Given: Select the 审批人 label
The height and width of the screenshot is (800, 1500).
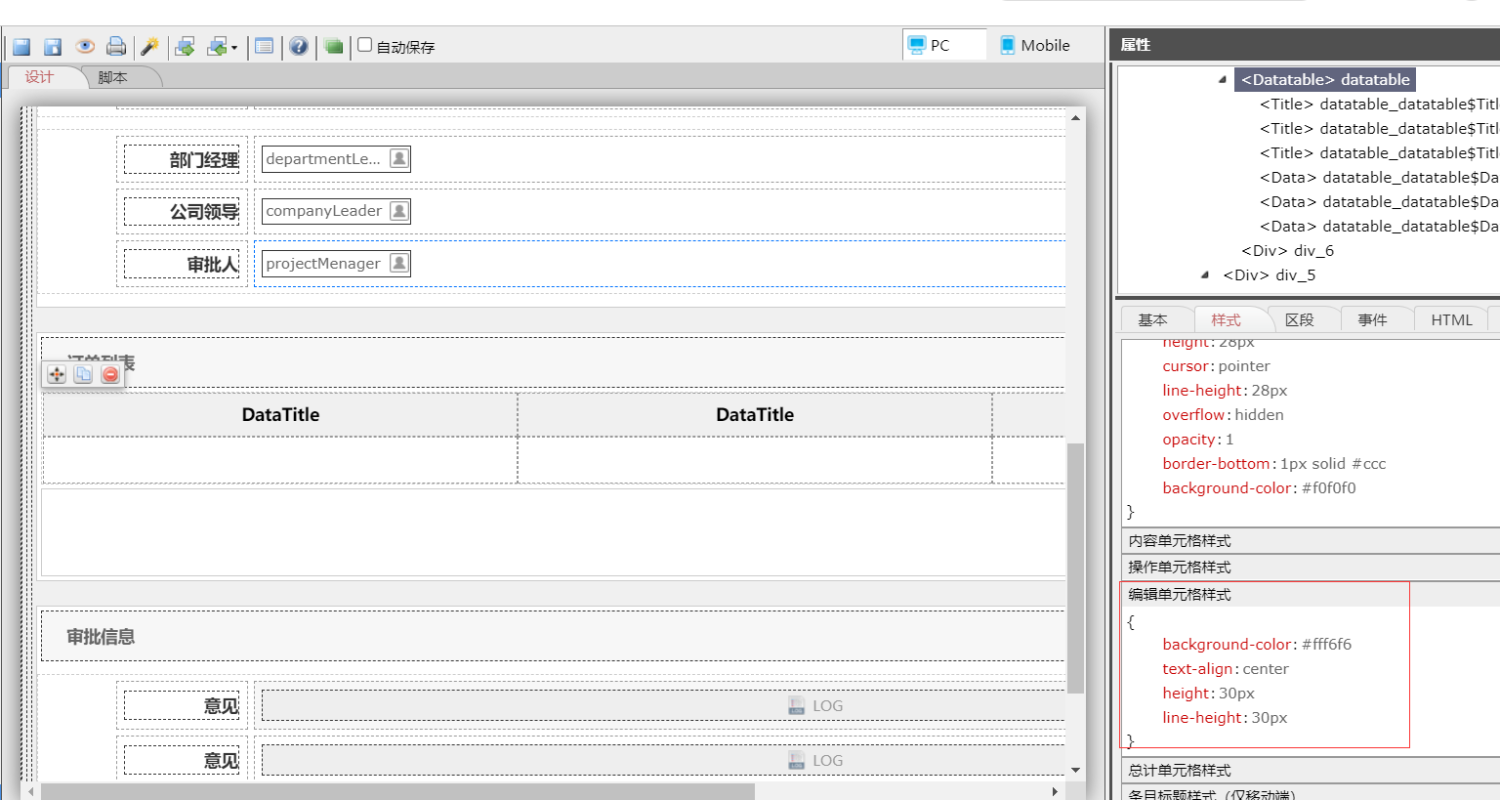Looking at the screenshot, I should pyautogui.click(x=182, y=264).
